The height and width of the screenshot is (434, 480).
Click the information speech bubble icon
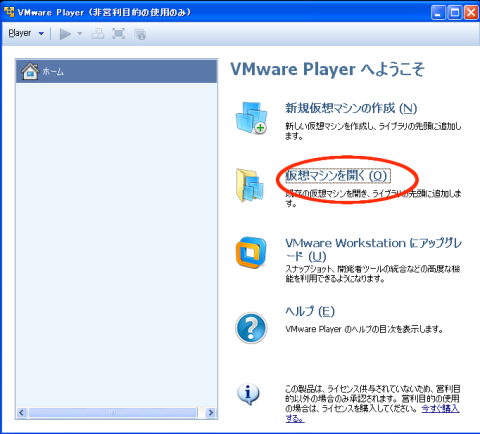tap(248, 394)
